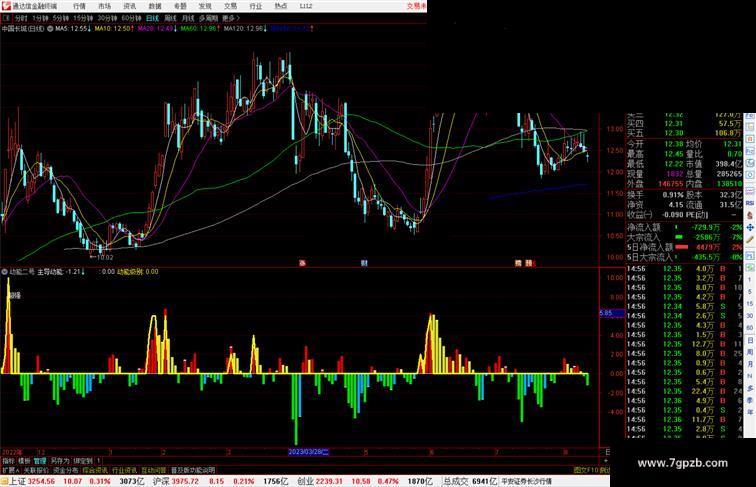The image size is (756, 487).
Task: Select the 多周期 multi-period view
Action: [x=209, y=18]
